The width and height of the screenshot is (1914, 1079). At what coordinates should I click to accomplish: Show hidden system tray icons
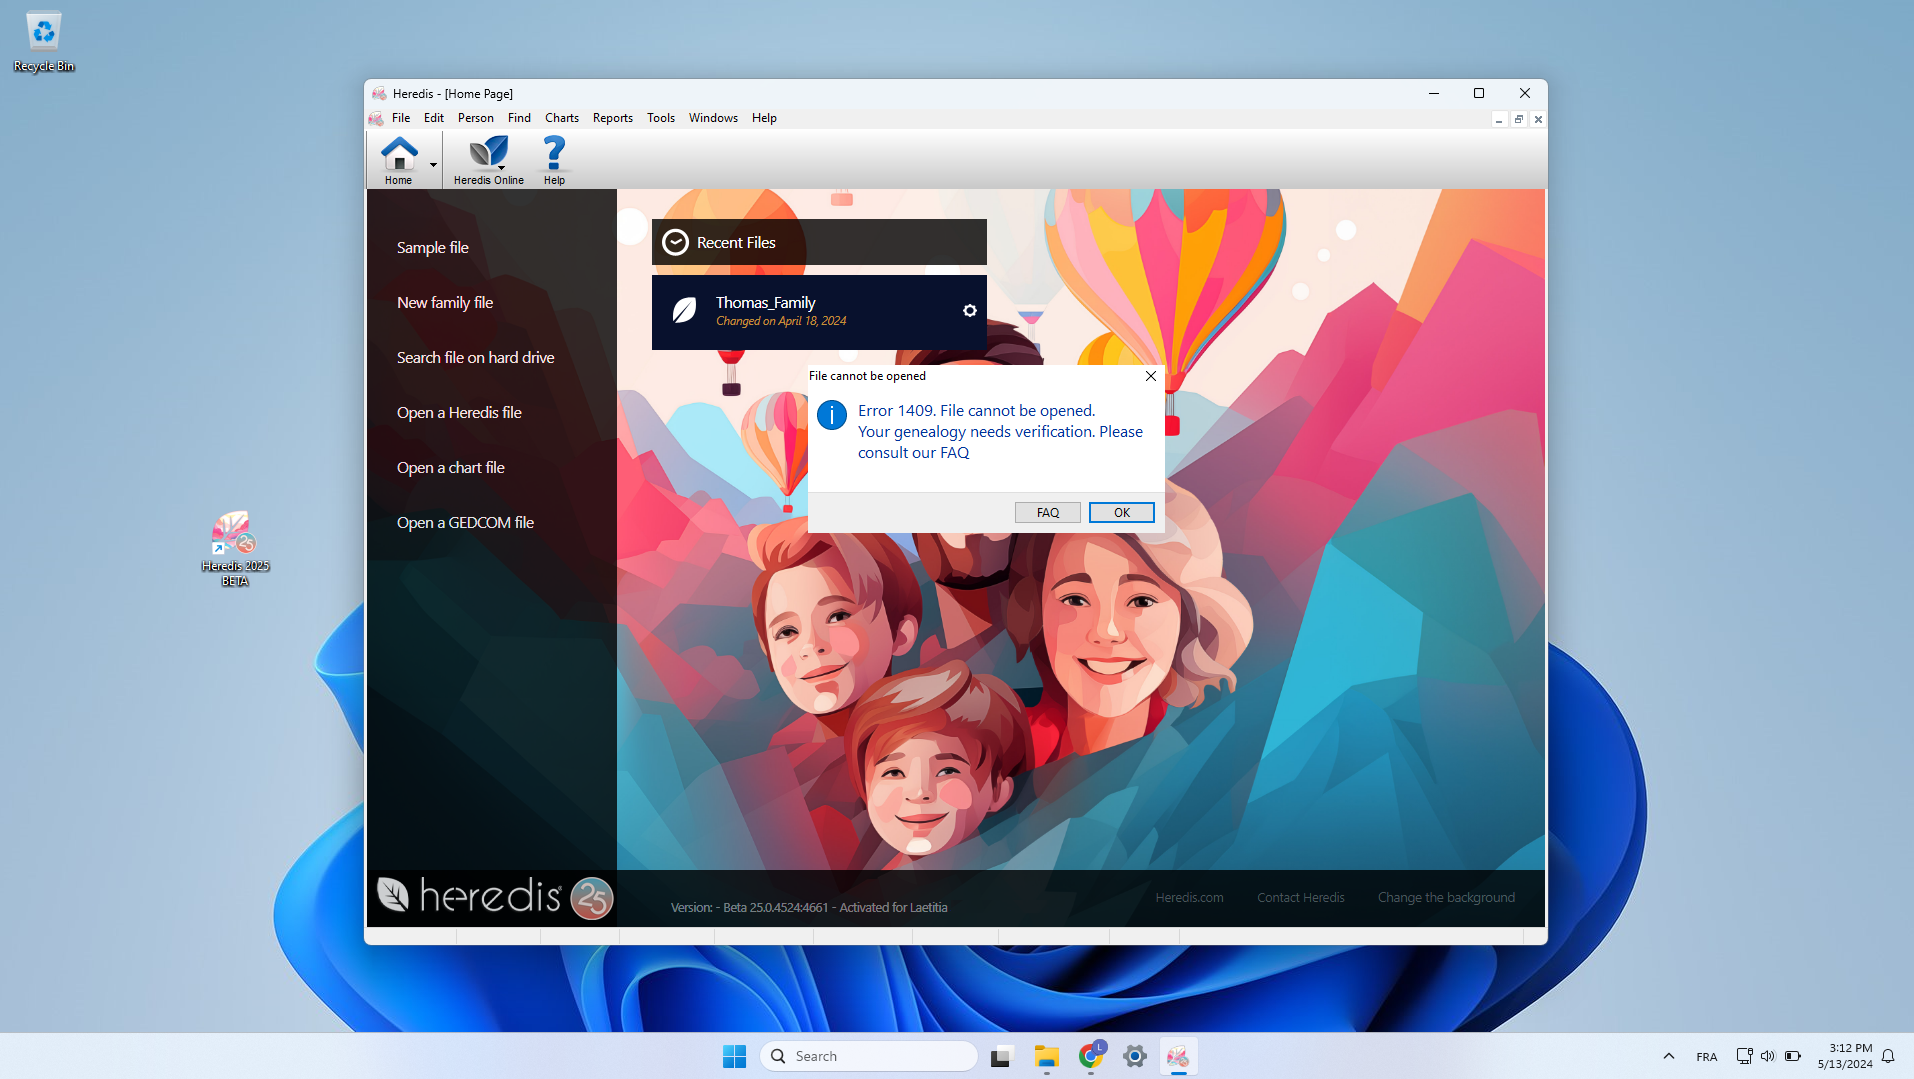(x=1668, y=1056)
